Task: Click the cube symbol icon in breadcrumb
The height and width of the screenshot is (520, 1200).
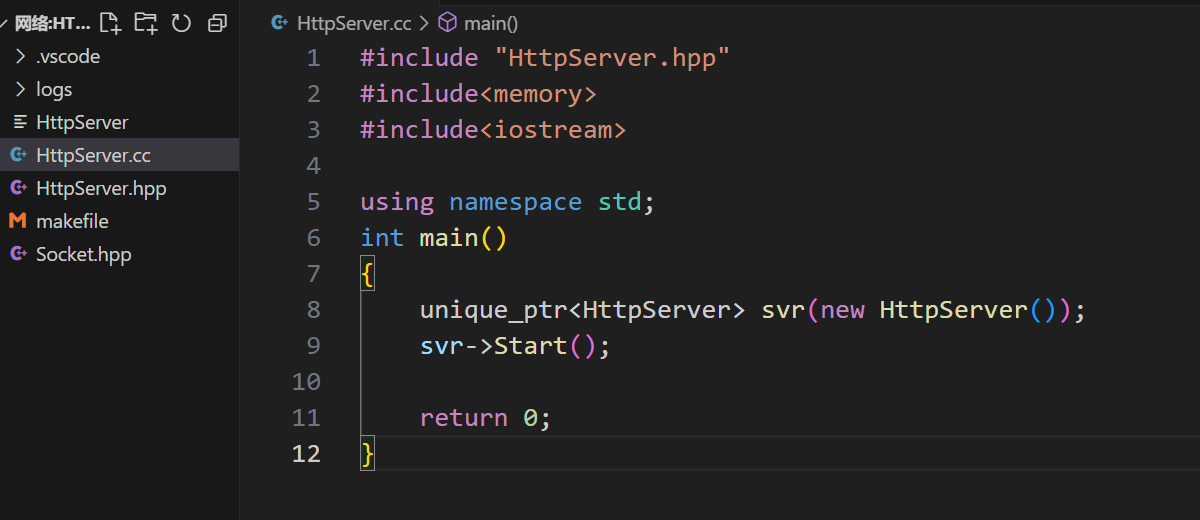Action: click(x=449, y=23)
